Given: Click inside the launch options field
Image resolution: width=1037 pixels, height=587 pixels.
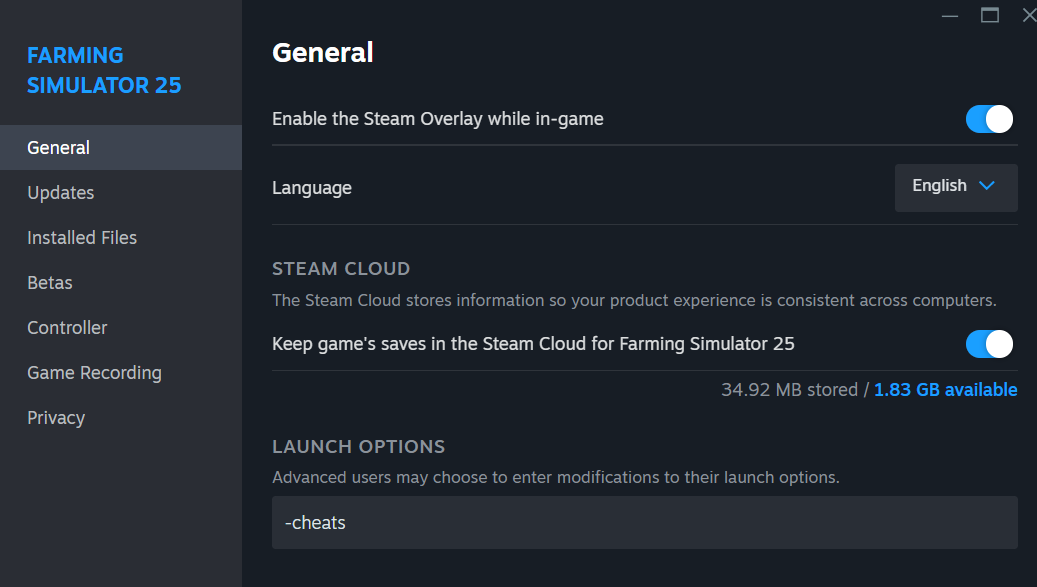Looking at the screenshot, I should point(644,522).
